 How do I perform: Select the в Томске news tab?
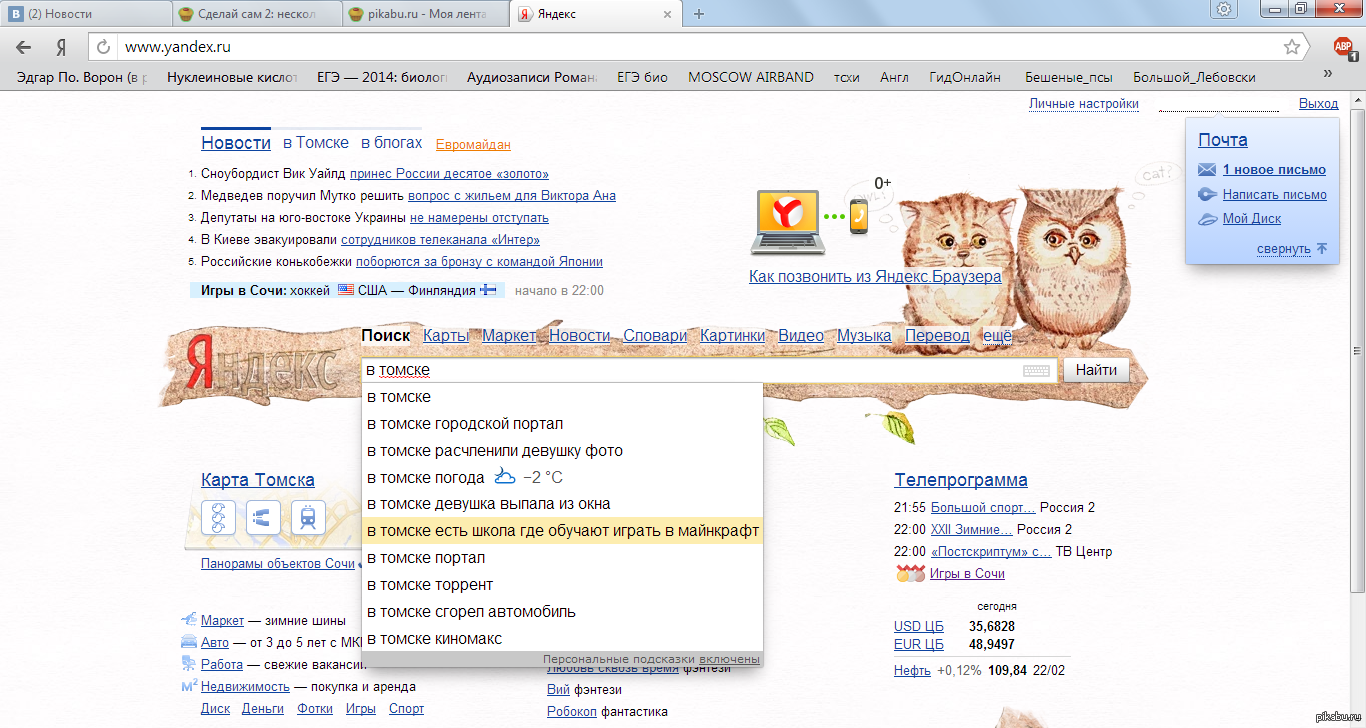[x=315, y=143]
